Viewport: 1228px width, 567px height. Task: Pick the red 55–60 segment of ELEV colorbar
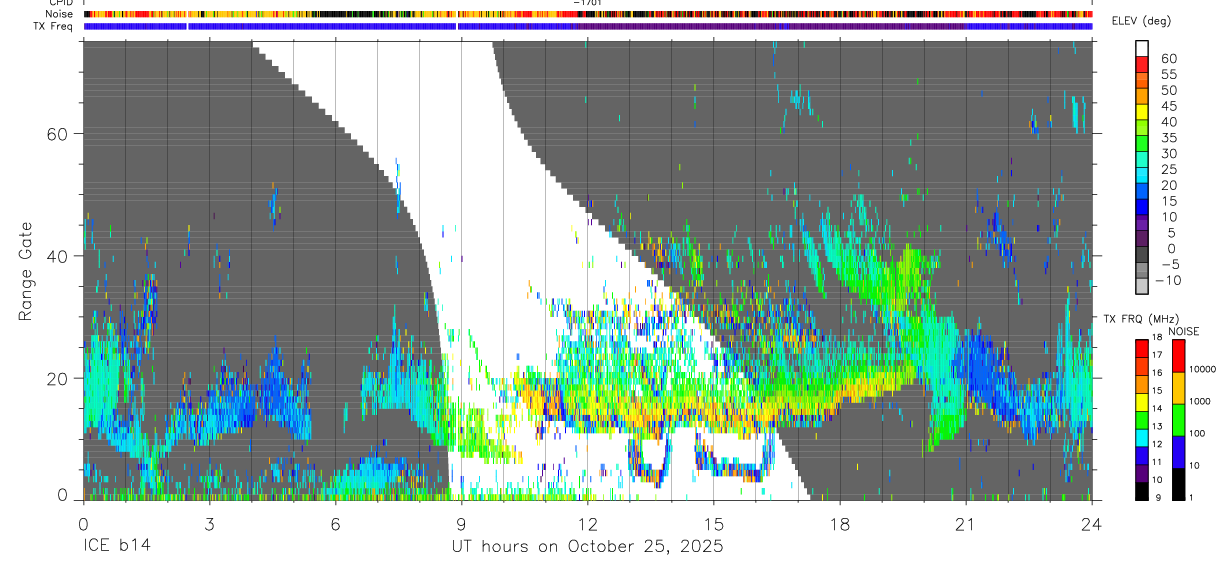tap(1142, 65)
